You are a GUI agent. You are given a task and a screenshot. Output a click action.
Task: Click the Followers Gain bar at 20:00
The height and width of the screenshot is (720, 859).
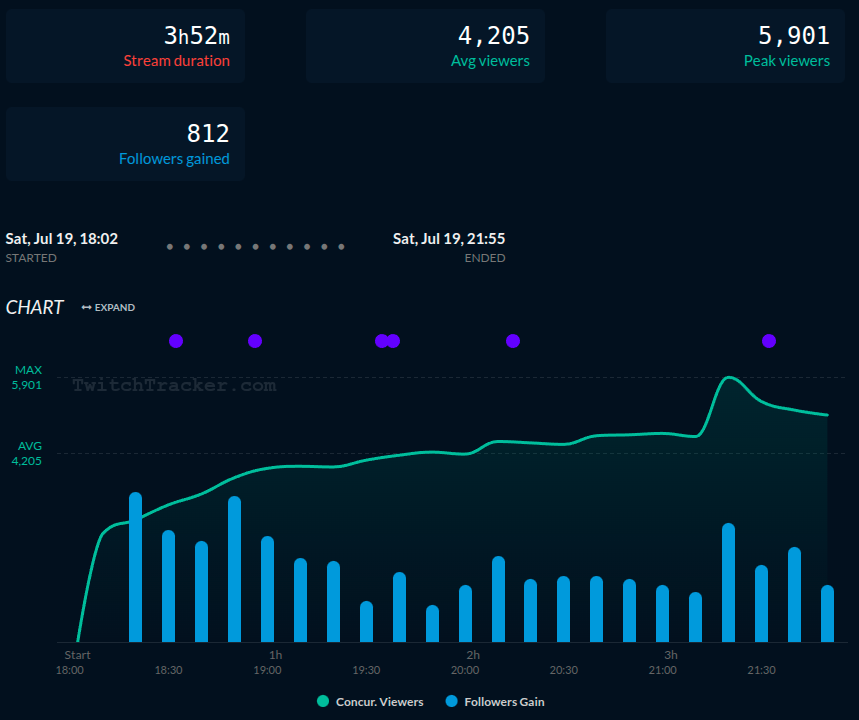(x=465, y=614)
